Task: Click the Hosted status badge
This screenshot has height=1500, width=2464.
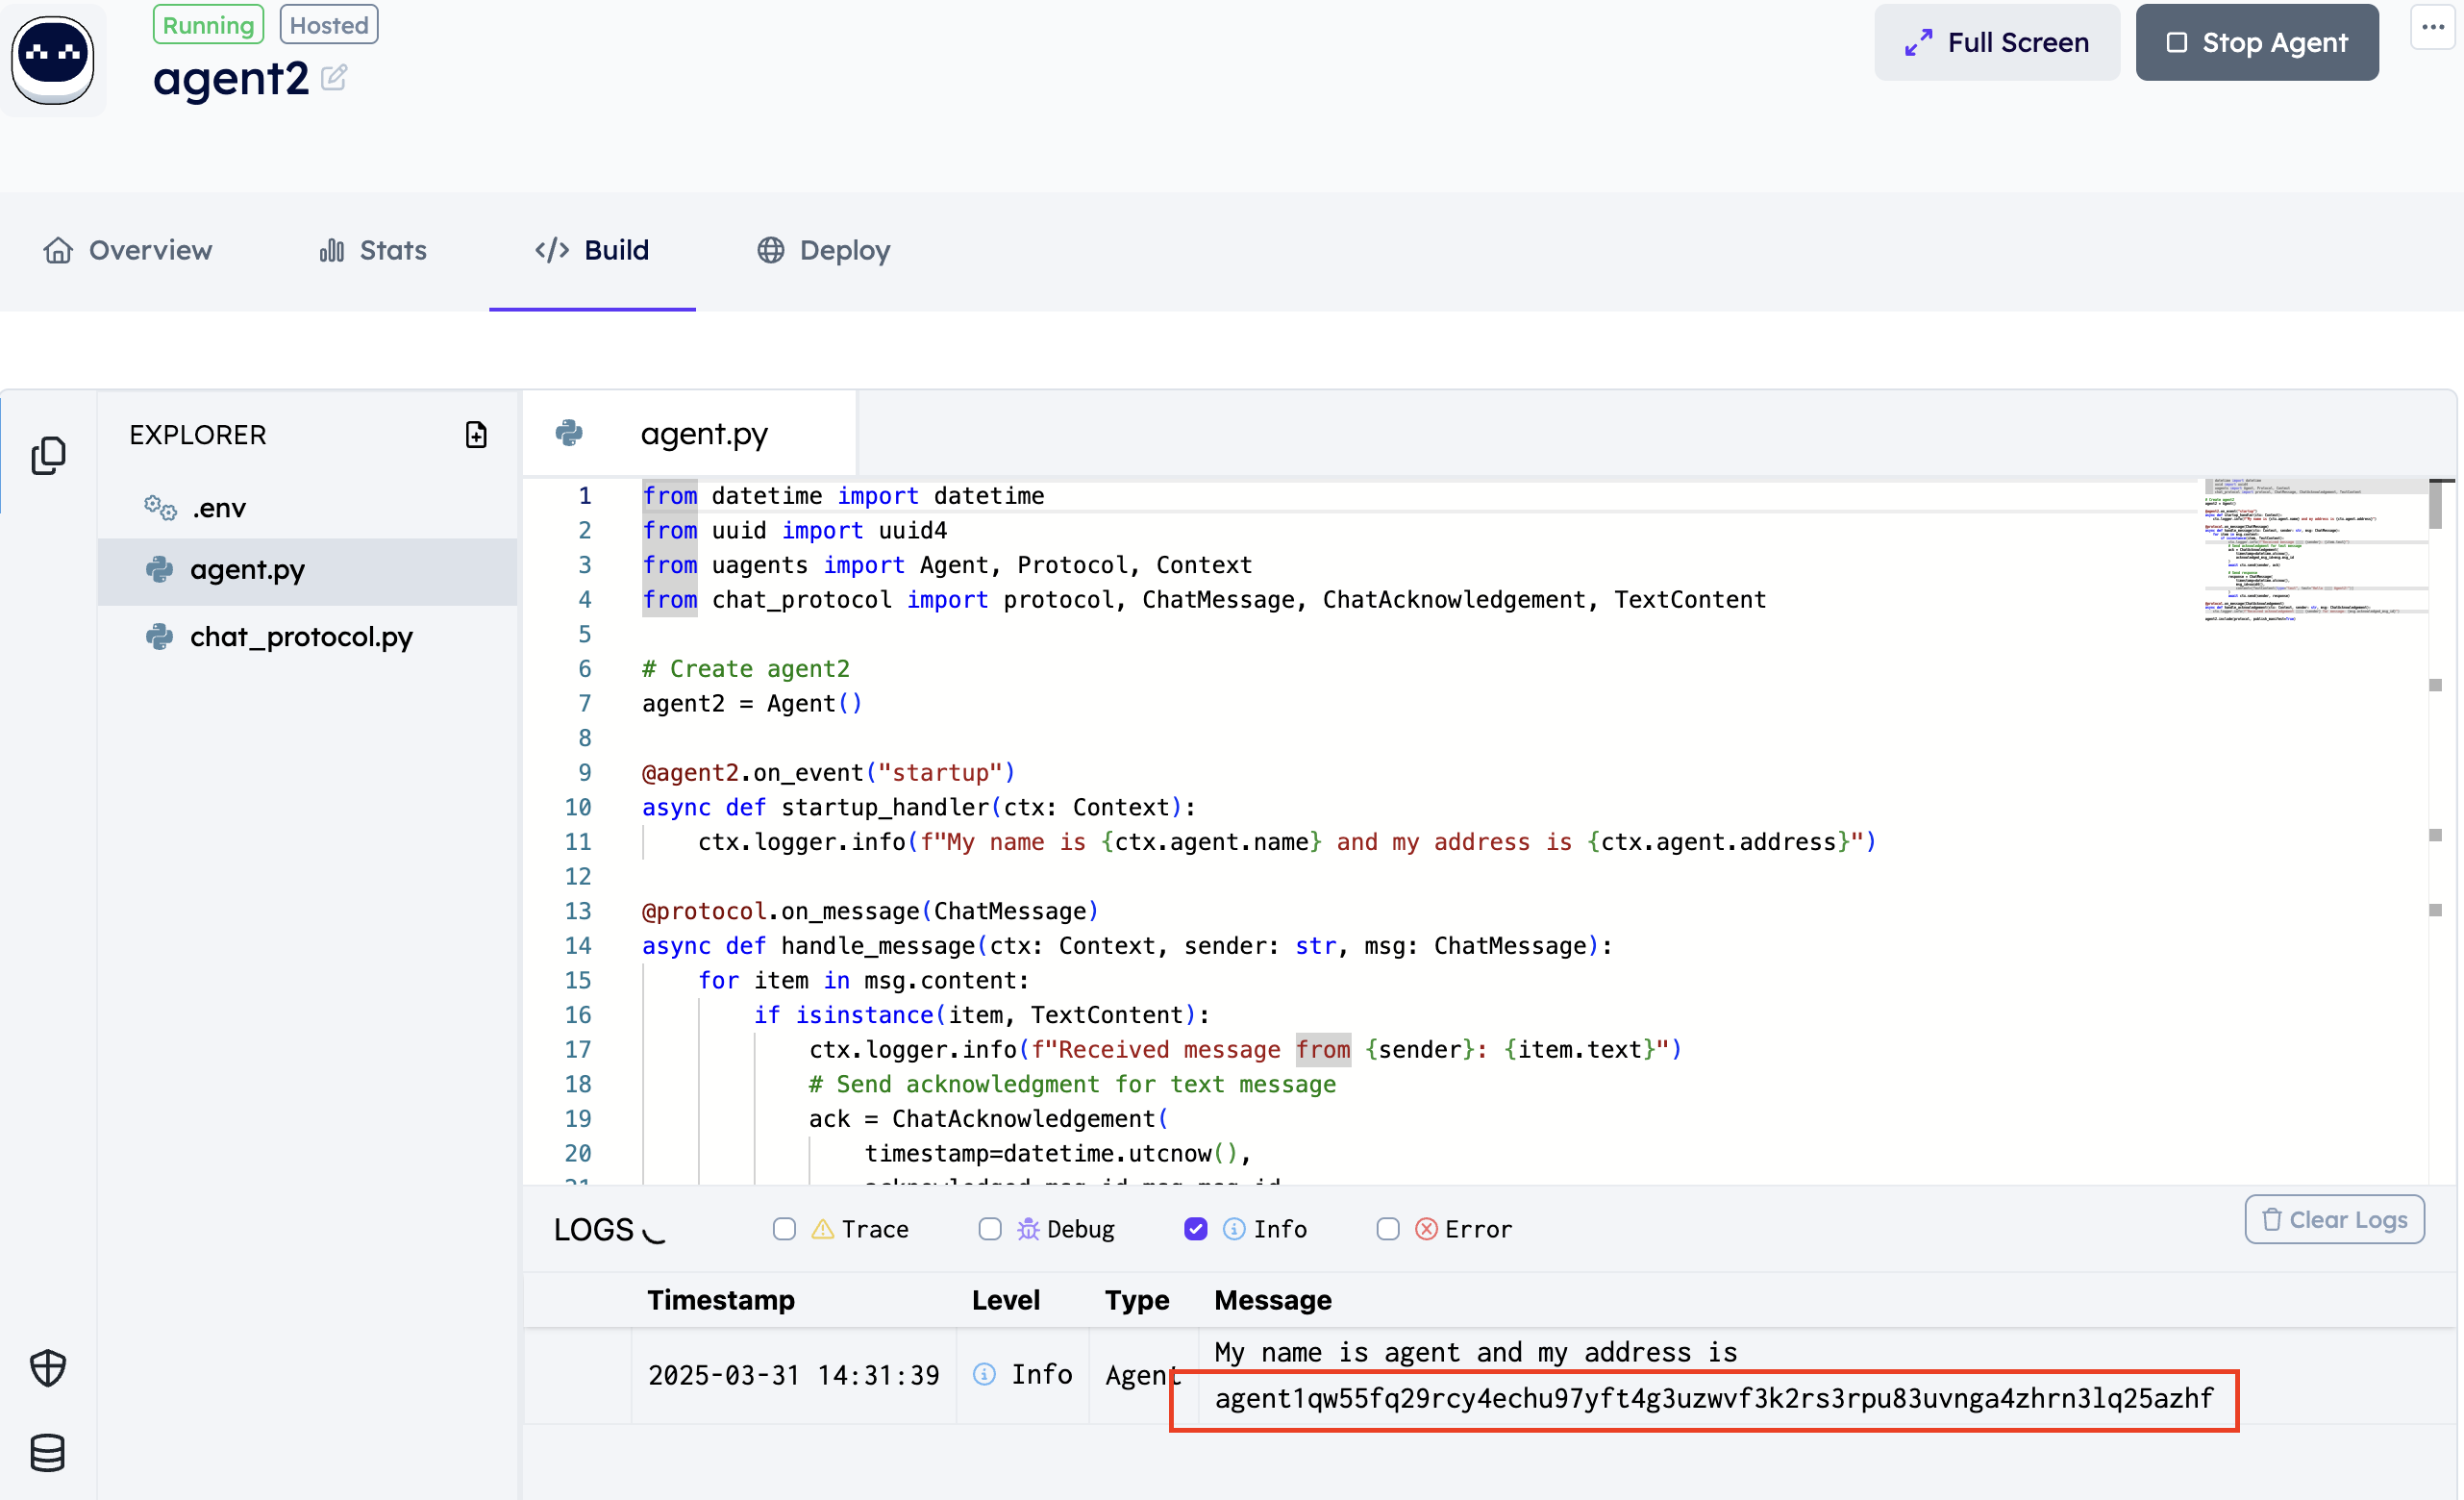Action: [x=329, y=25]
